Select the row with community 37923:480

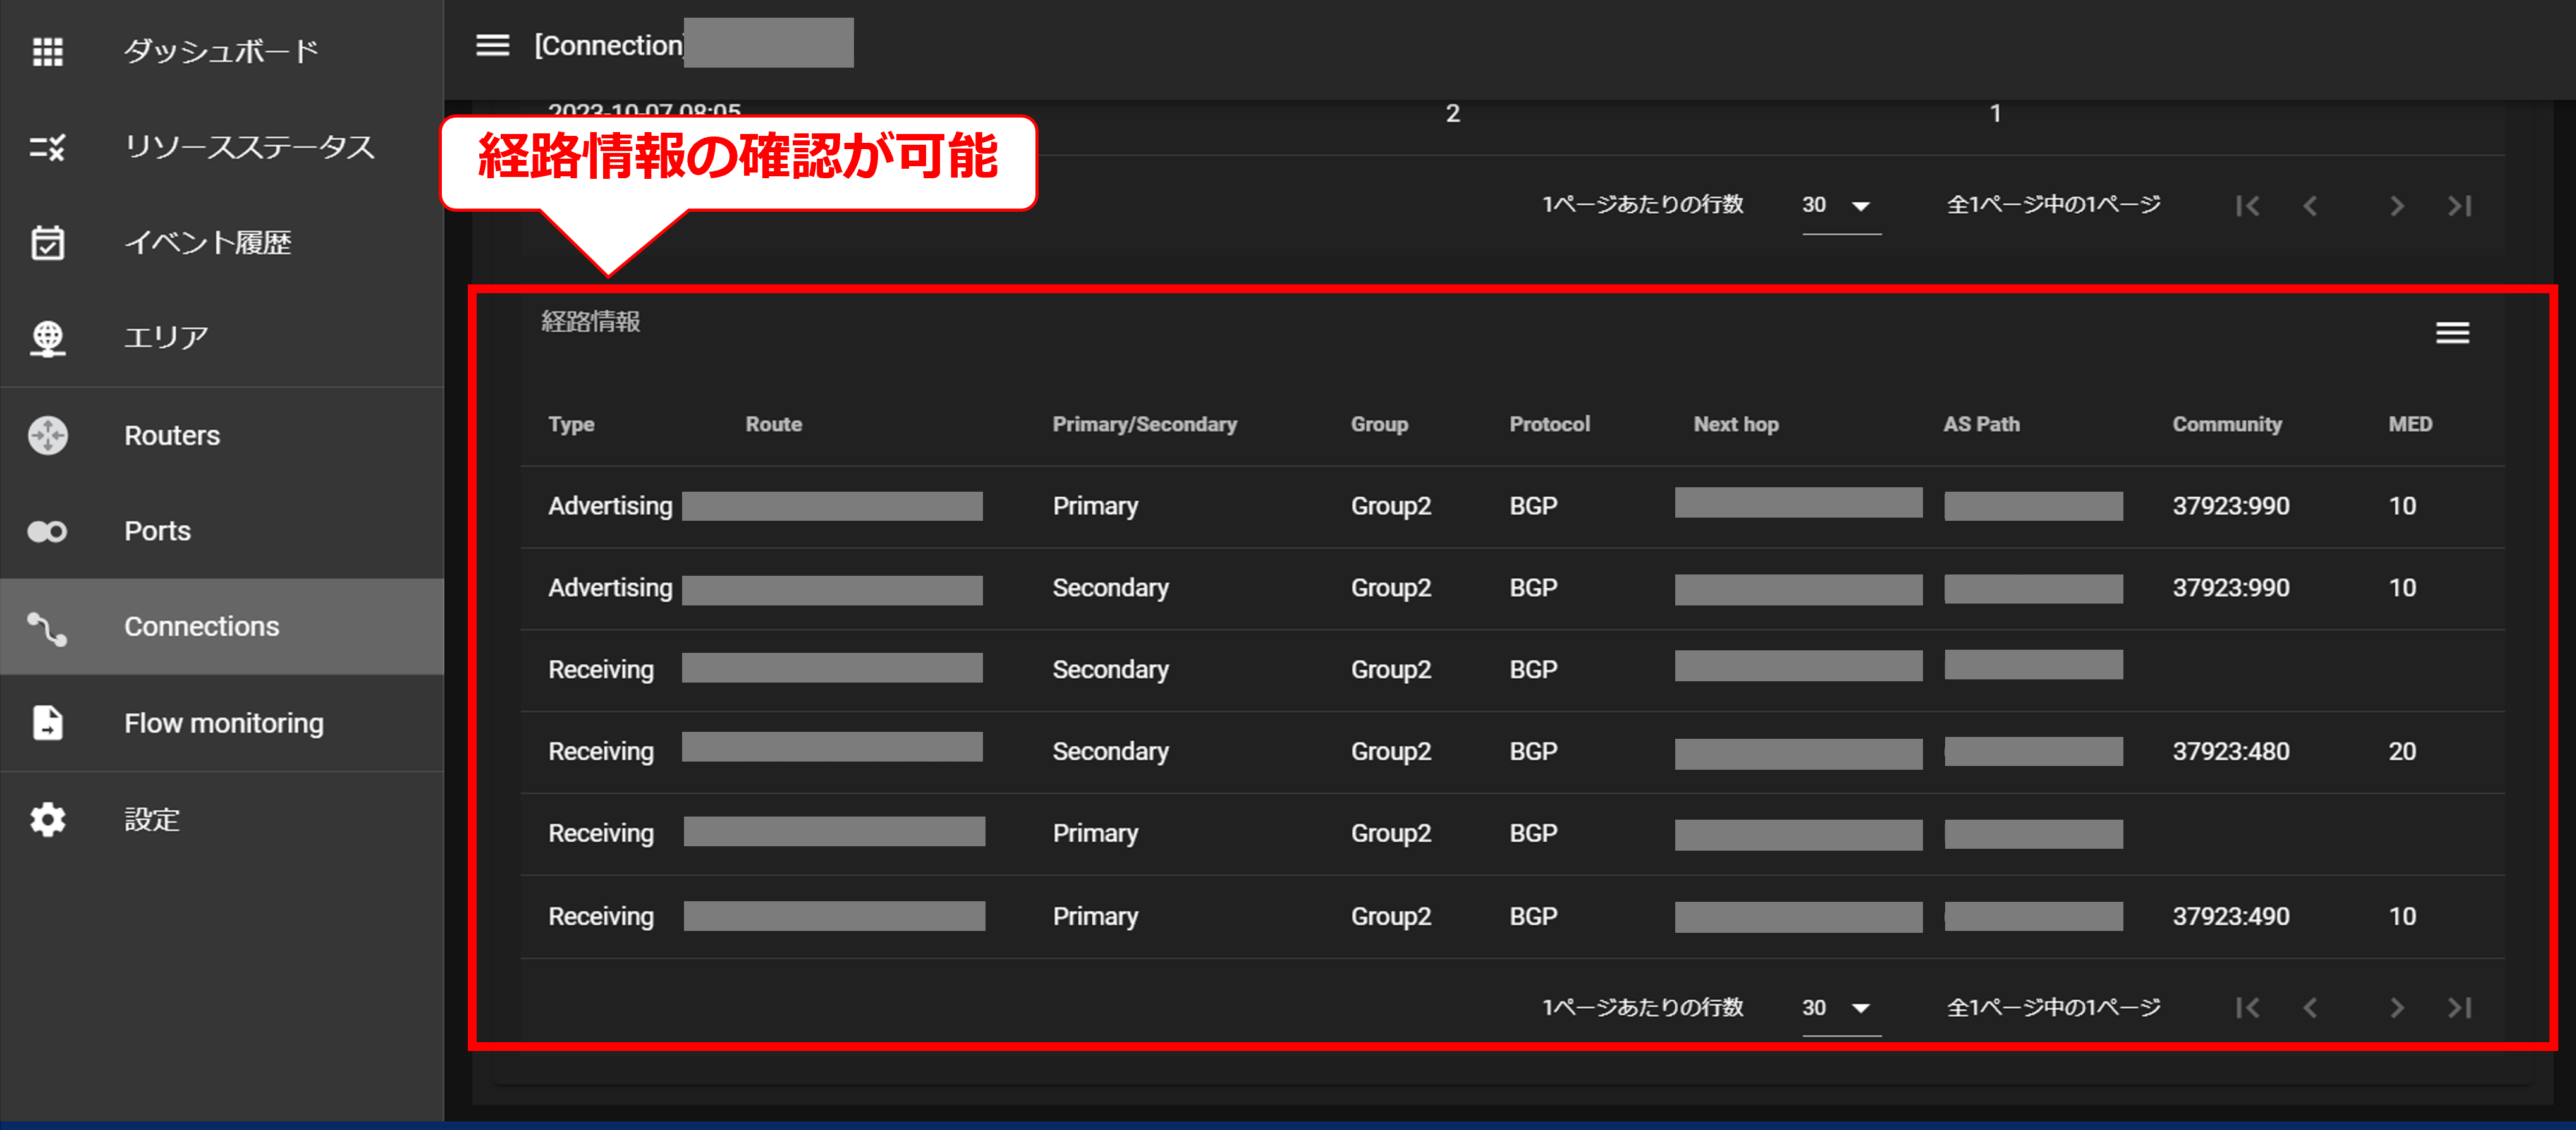(x=2230, y=751)
